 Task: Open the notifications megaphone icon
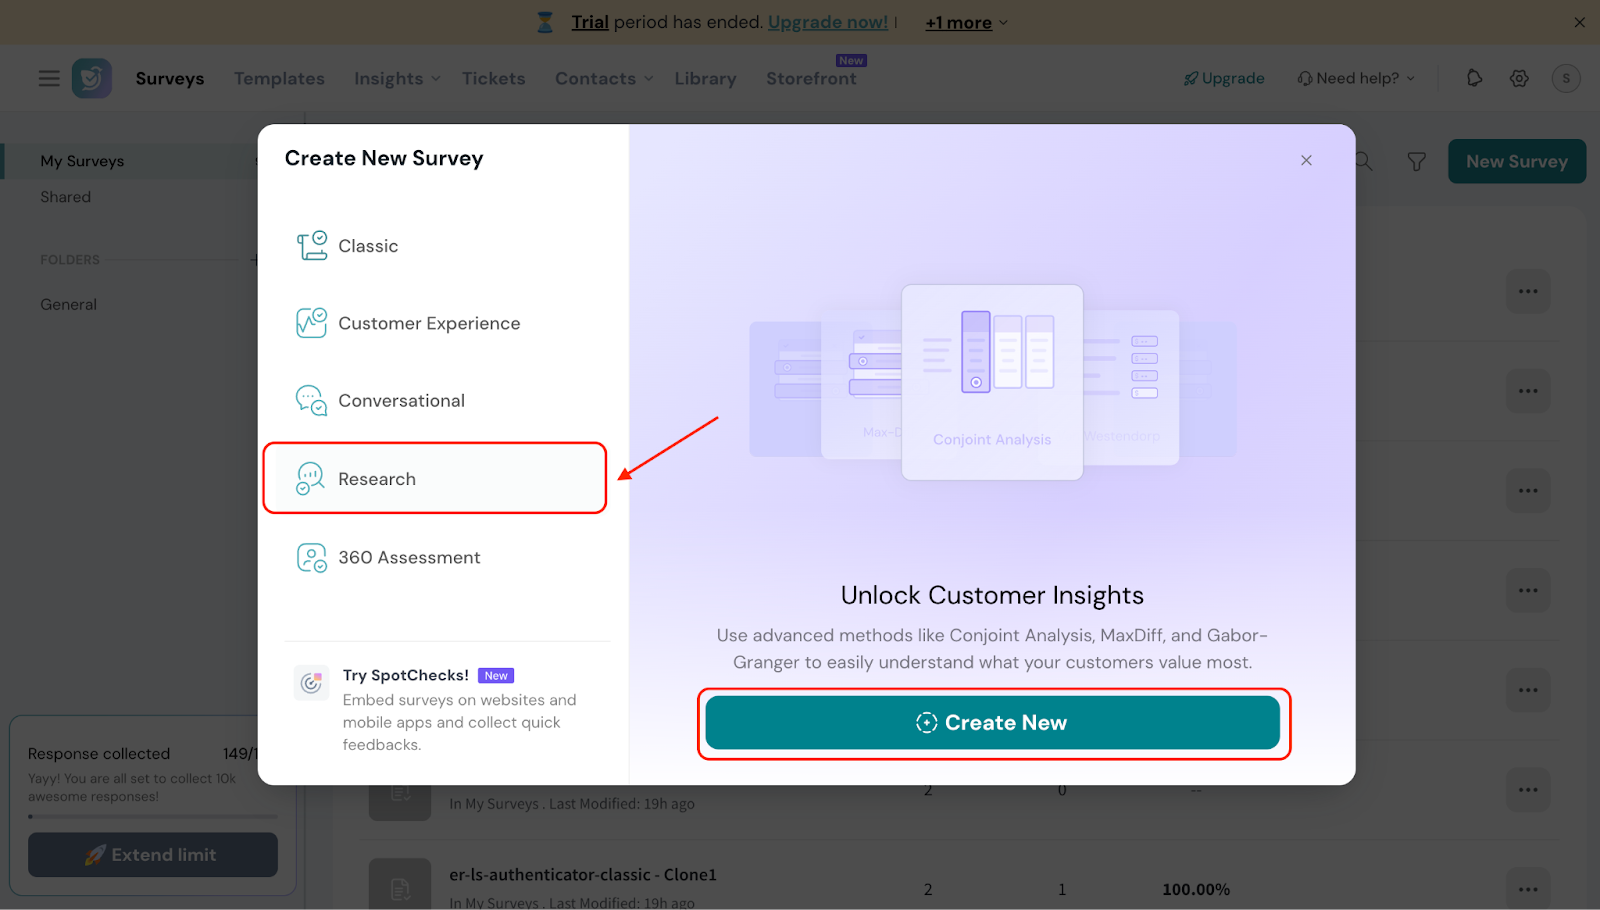1474,78
